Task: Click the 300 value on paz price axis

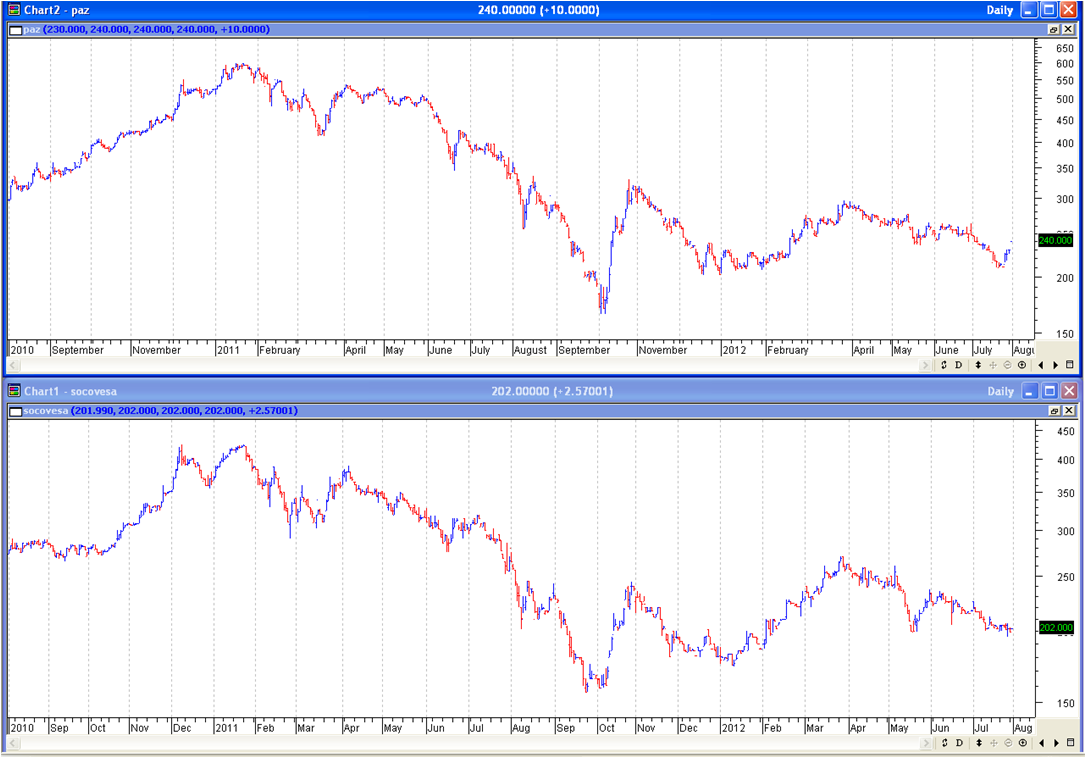Action: tap(1065, 199)
